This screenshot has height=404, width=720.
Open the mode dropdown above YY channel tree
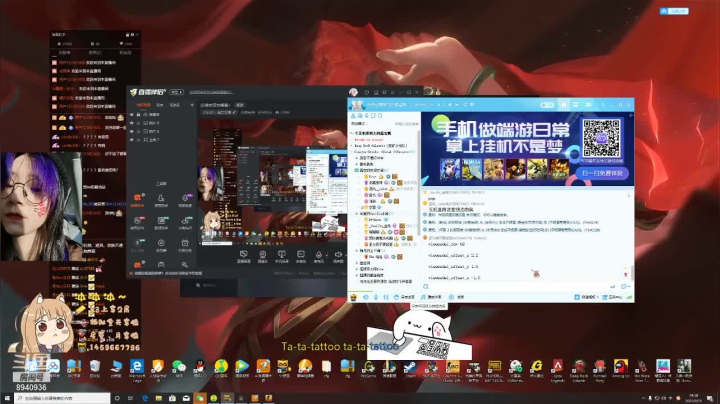(360, 123)
